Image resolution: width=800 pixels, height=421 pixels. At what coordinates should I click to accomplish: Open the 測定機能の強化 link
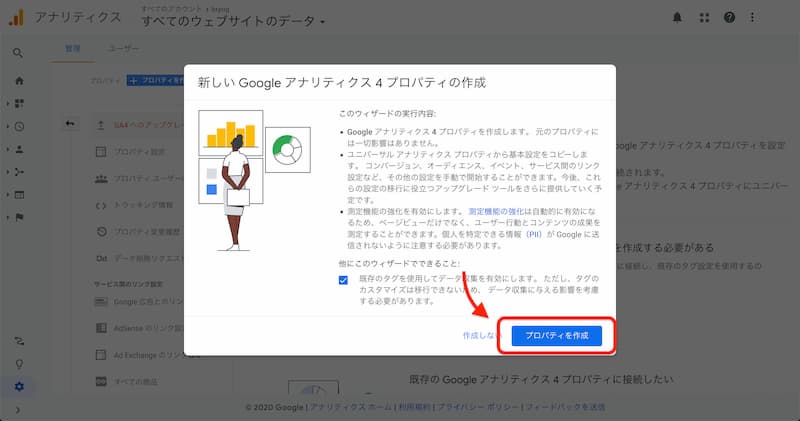(496, 211)
